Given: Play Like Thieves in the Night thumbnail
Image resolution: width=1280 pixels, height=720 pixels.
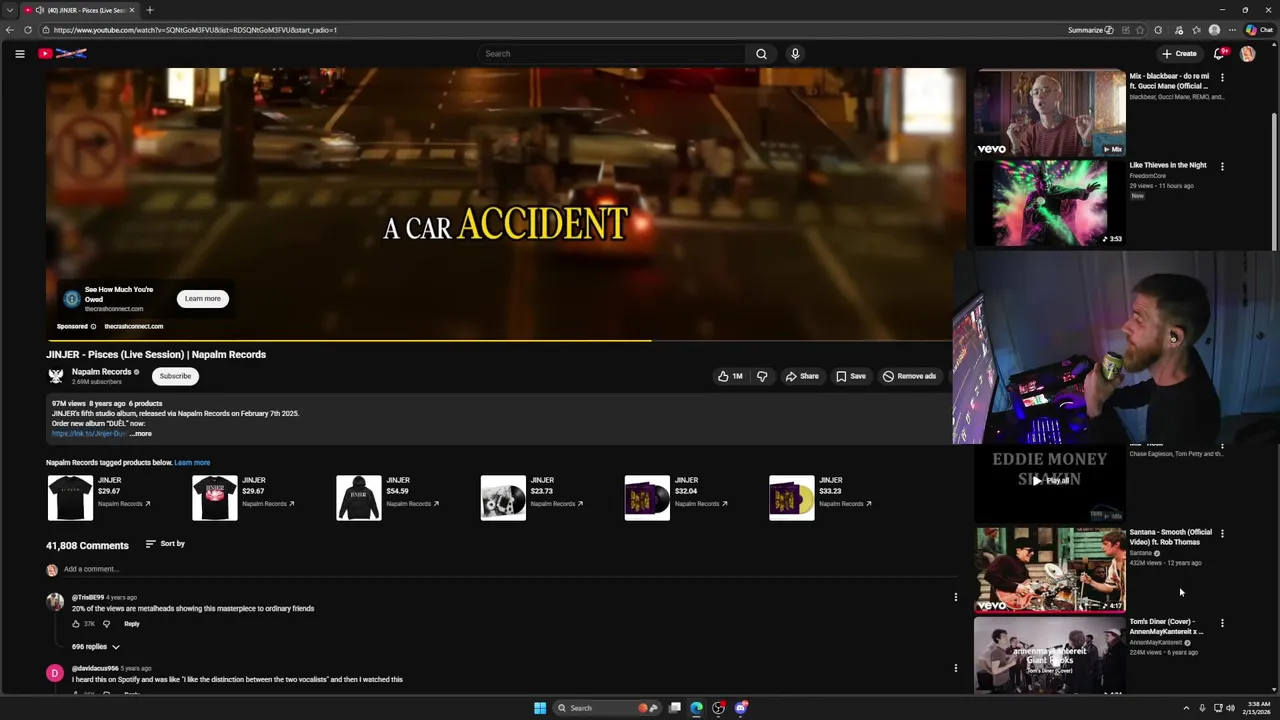Looking at the screenshot, I should tap(1050, 203).
